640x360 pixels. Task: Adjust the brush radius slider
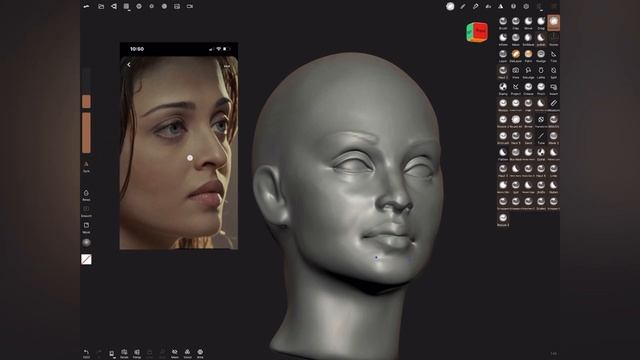(86, 88)
